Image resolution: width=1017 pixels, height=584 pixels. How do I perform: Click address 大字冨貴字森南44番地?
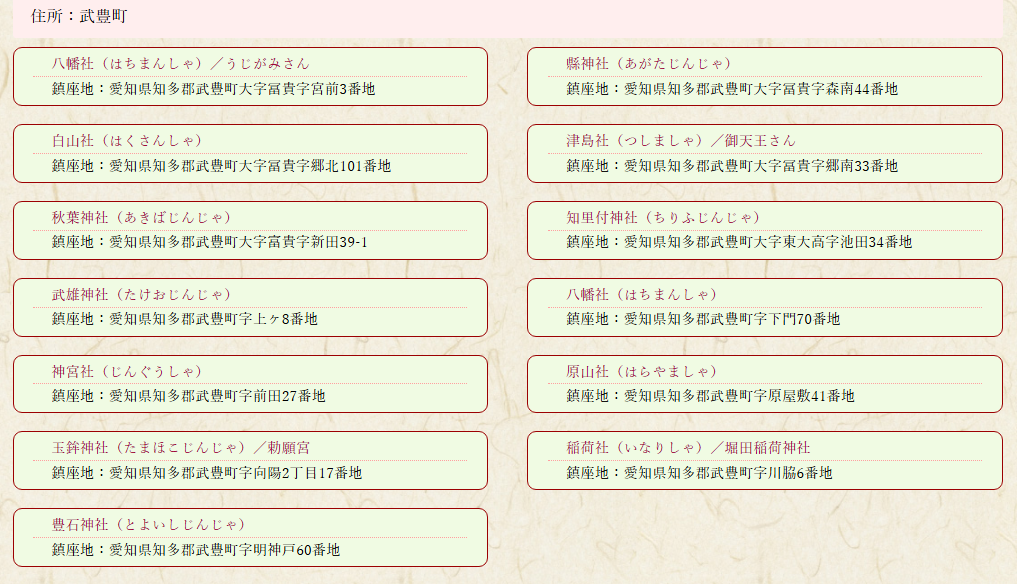pos(732,89)
